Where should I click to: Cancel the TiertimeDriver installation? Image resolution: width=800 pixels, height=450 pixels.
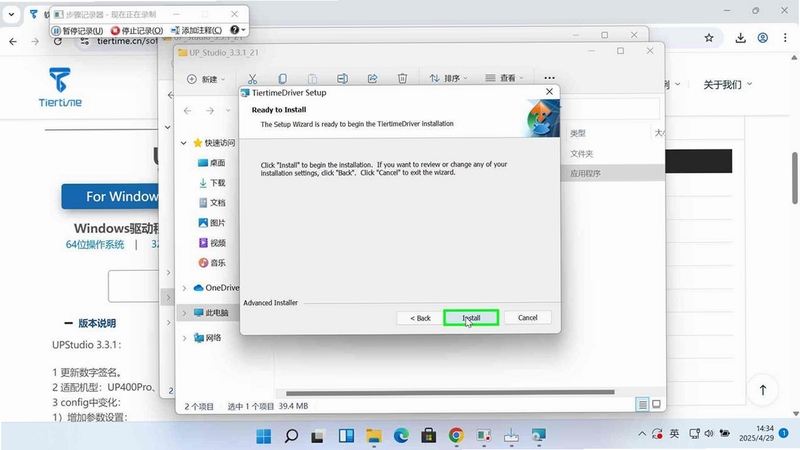528,317
